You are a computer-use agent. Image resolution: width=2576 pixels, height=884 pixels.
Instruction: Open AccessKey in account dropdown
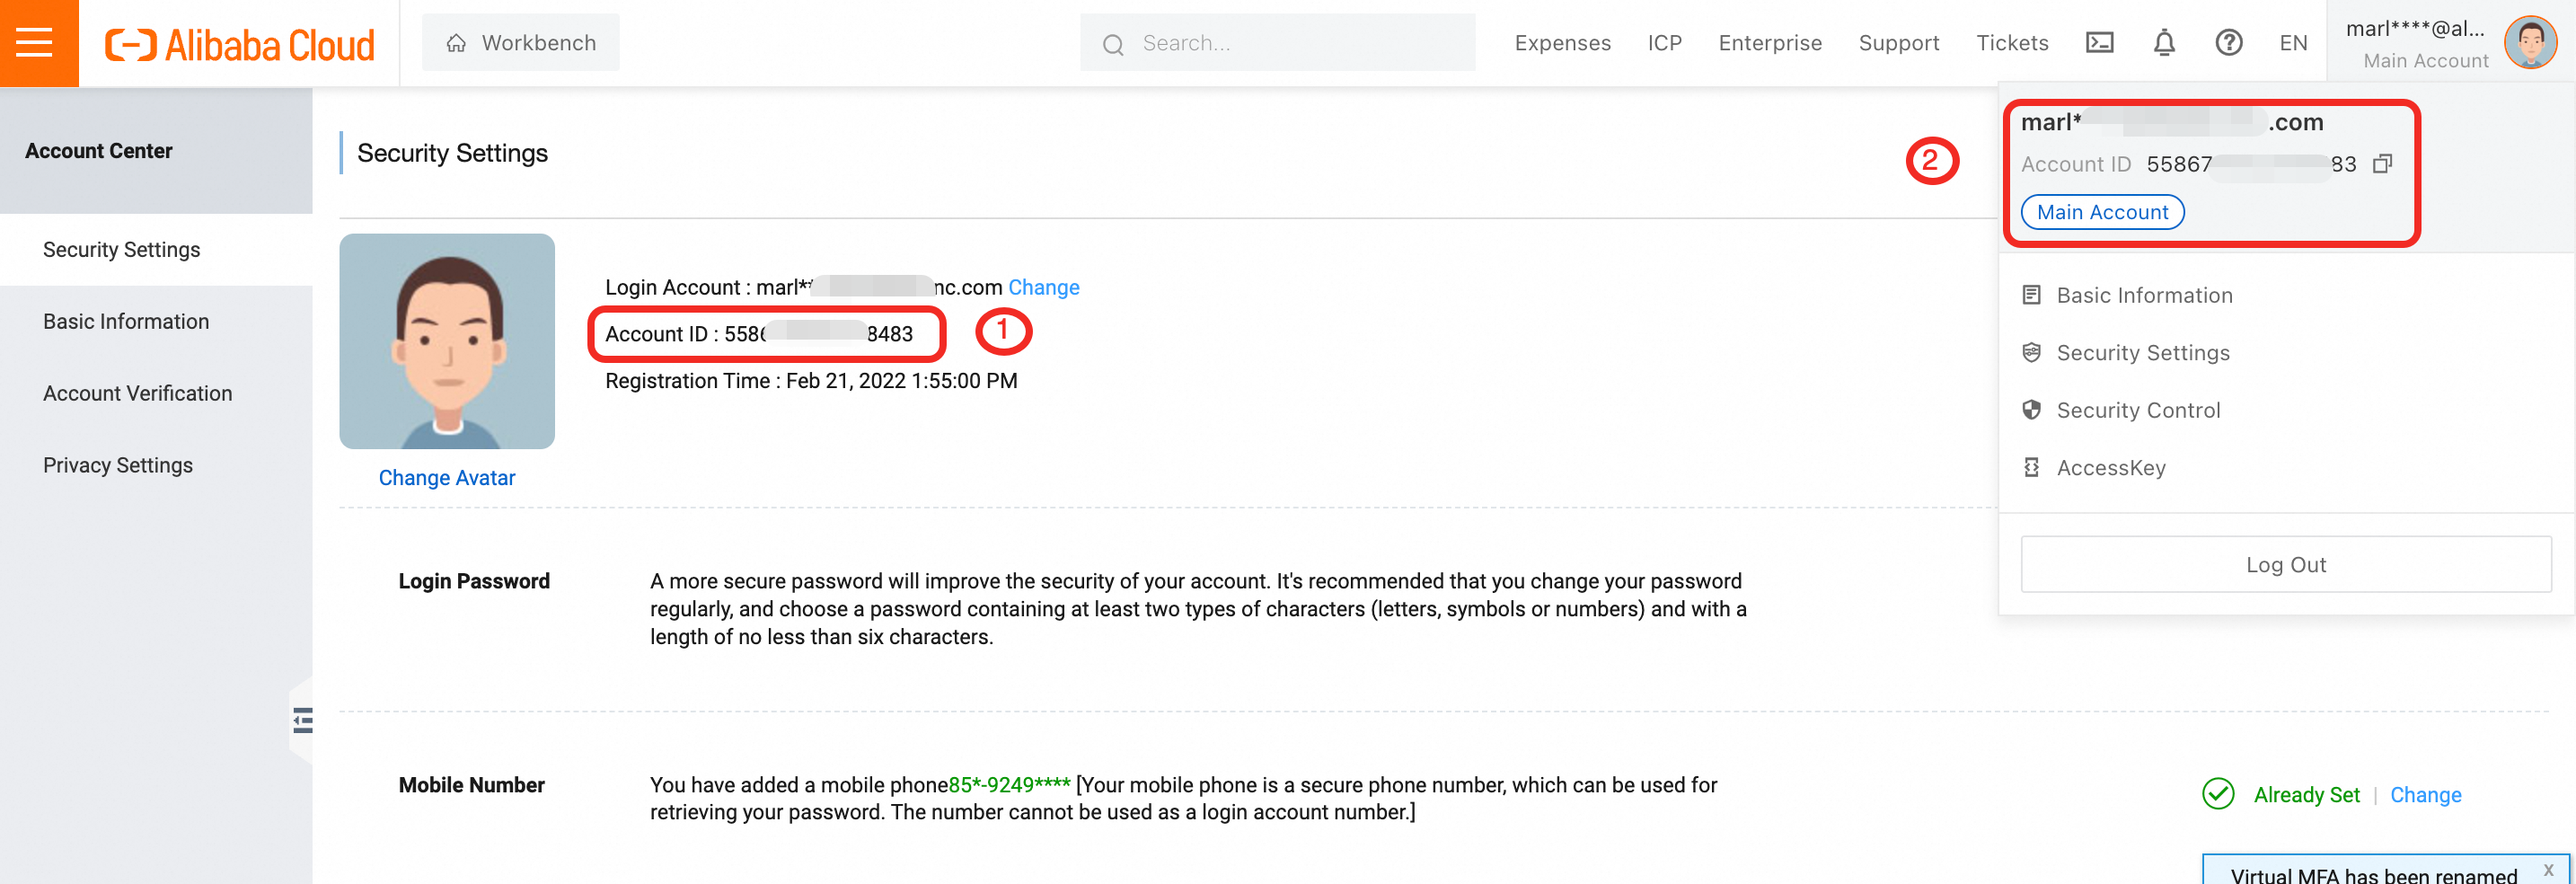[x=2111, y=468]
